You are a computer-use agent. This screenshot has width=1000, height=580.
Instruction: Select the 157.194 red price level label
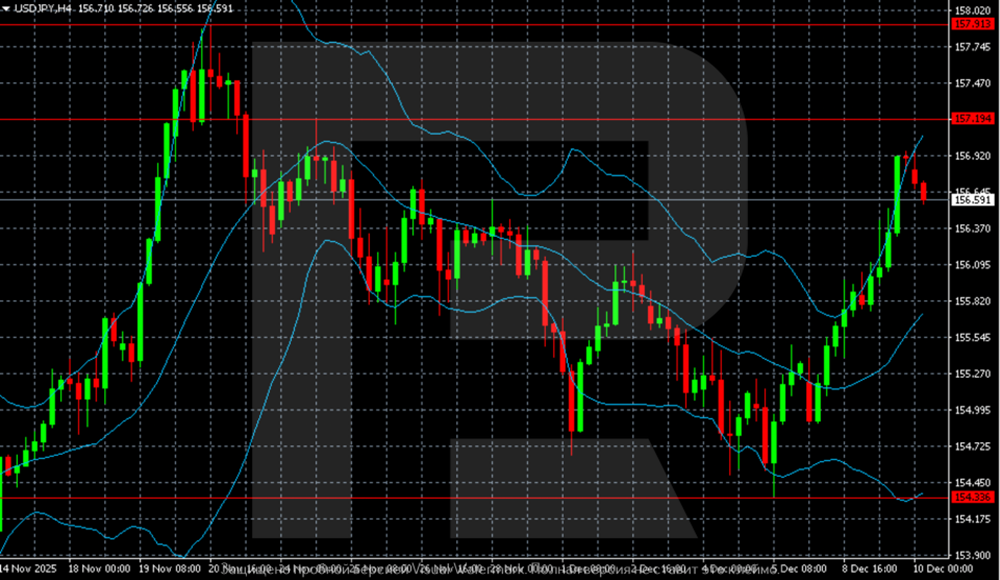click(973, 119)
